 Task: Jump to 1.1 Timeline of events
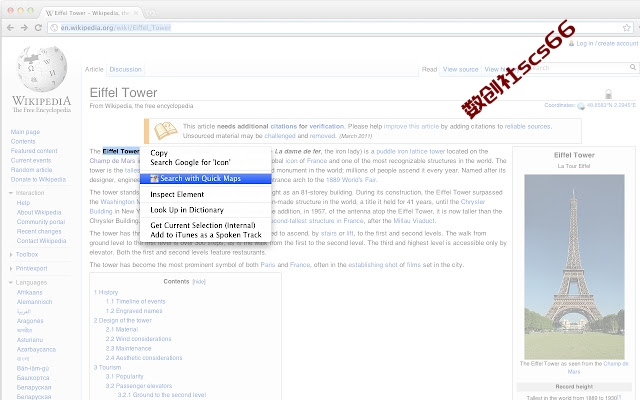pos(136,301)
